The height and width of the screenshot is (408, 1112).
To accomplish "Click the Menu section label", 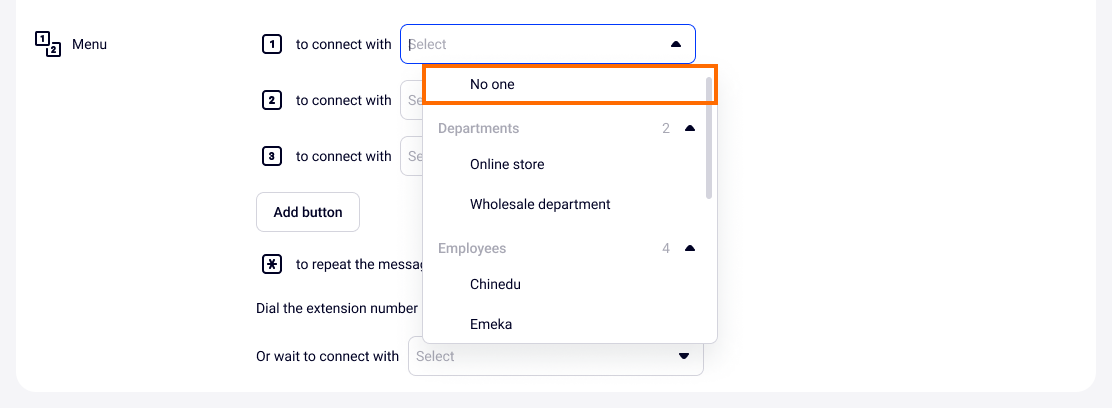I will point(89,44).
